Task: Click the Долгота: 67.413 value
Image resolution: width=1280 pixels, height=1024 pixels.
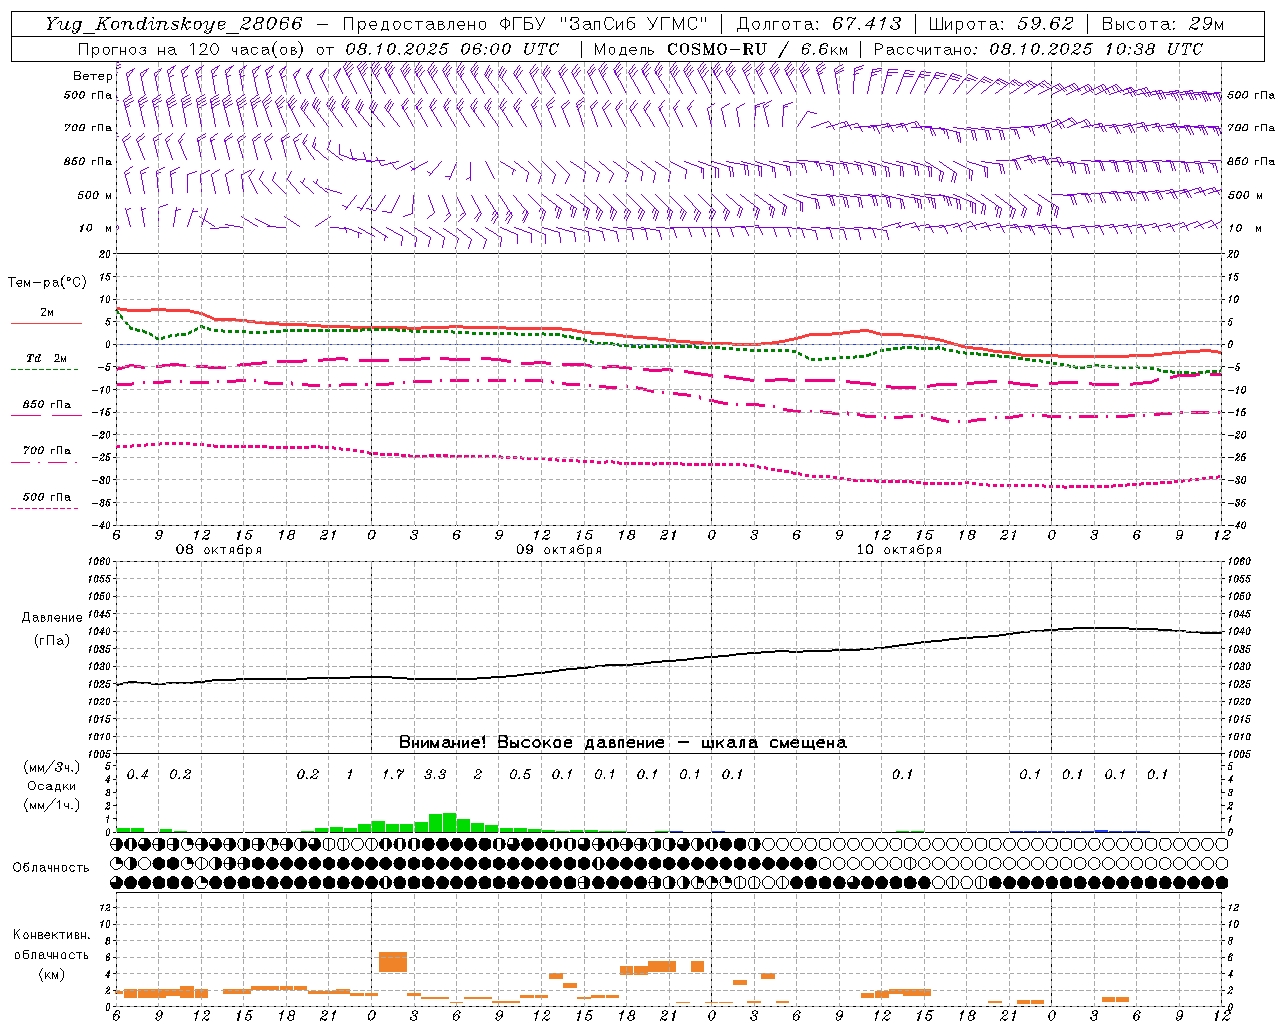Action: [x=819, y=24]
